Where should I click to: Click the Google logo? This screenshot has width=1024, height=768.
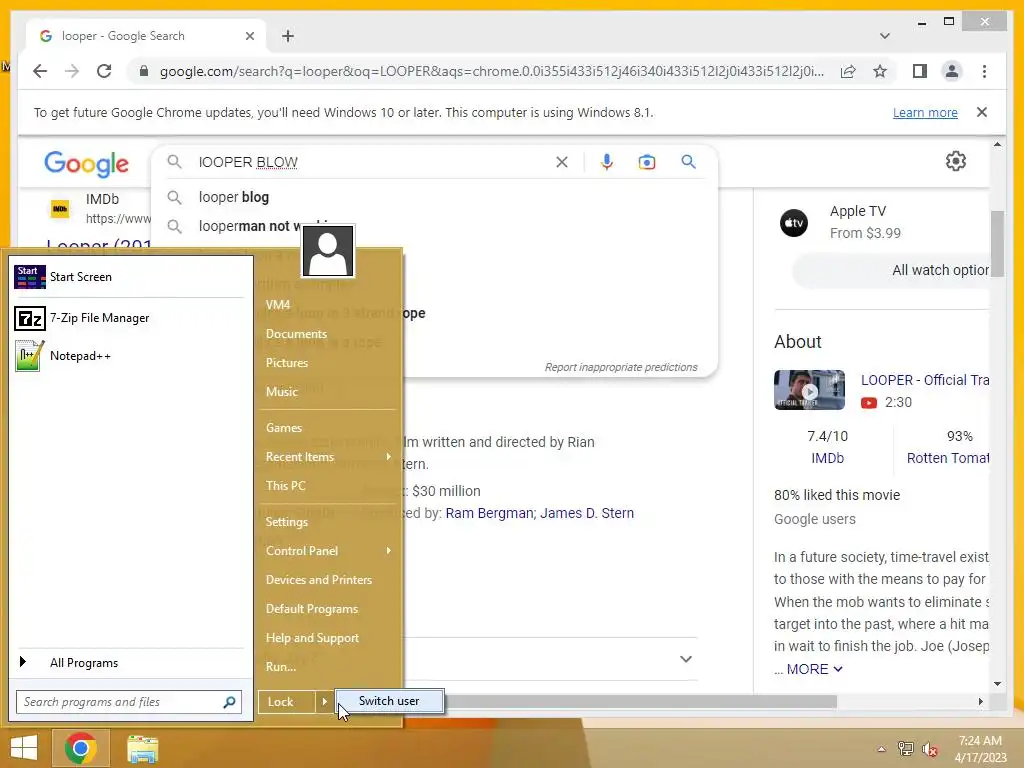86,163
